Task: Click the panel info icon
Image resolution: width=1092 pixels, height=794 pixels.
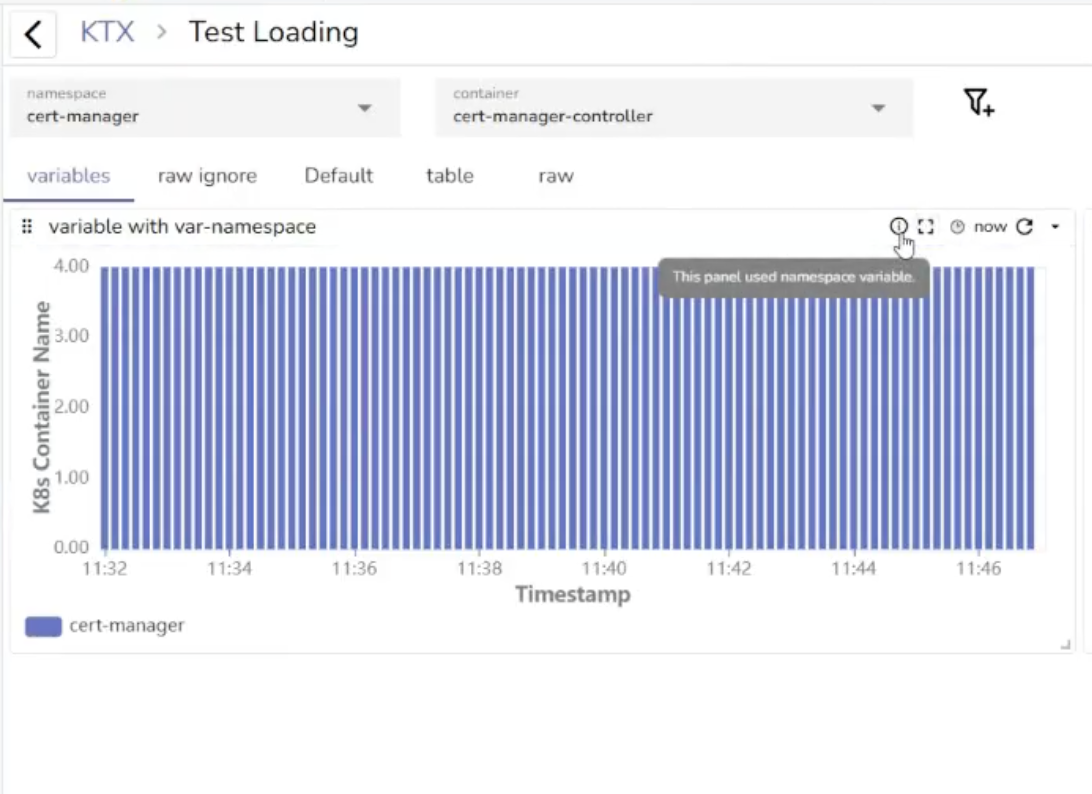Action: [x=898, y=227]
